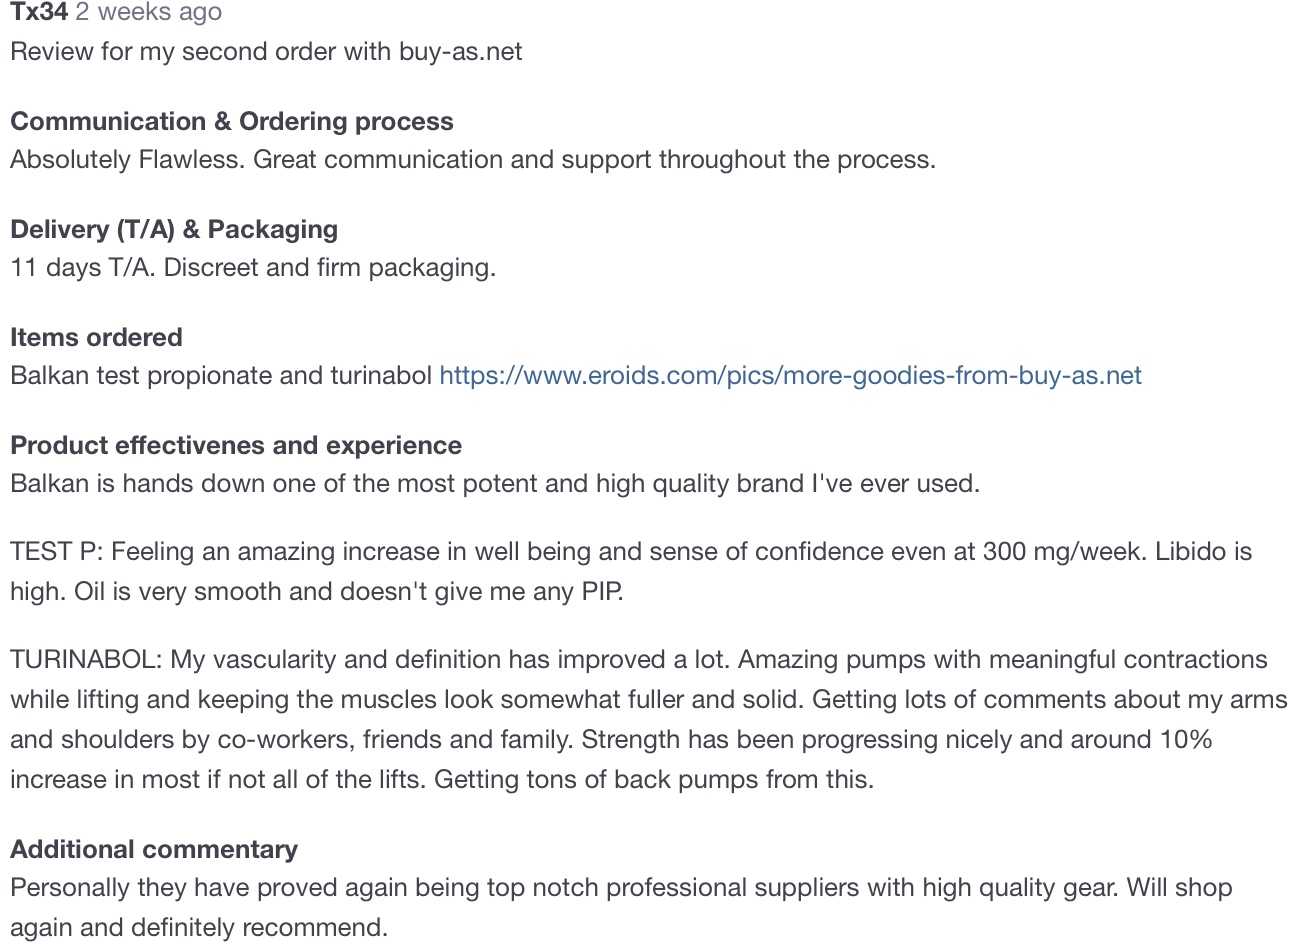Viewport: 1298px width, 950px height.
Task: Click the "2 weeks ago" timestamp
Action: (148, 12)
